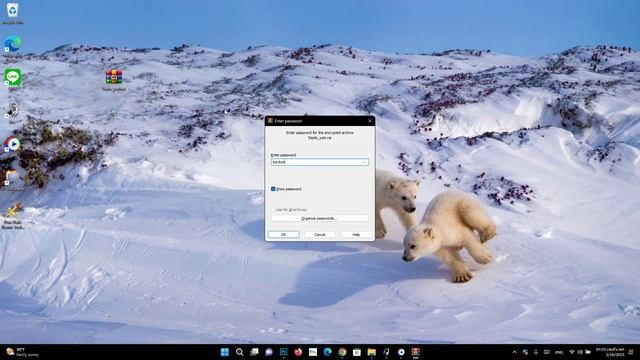640x360 pixels.
Task: Click inside the Enter password field
Action: (320, 162)
